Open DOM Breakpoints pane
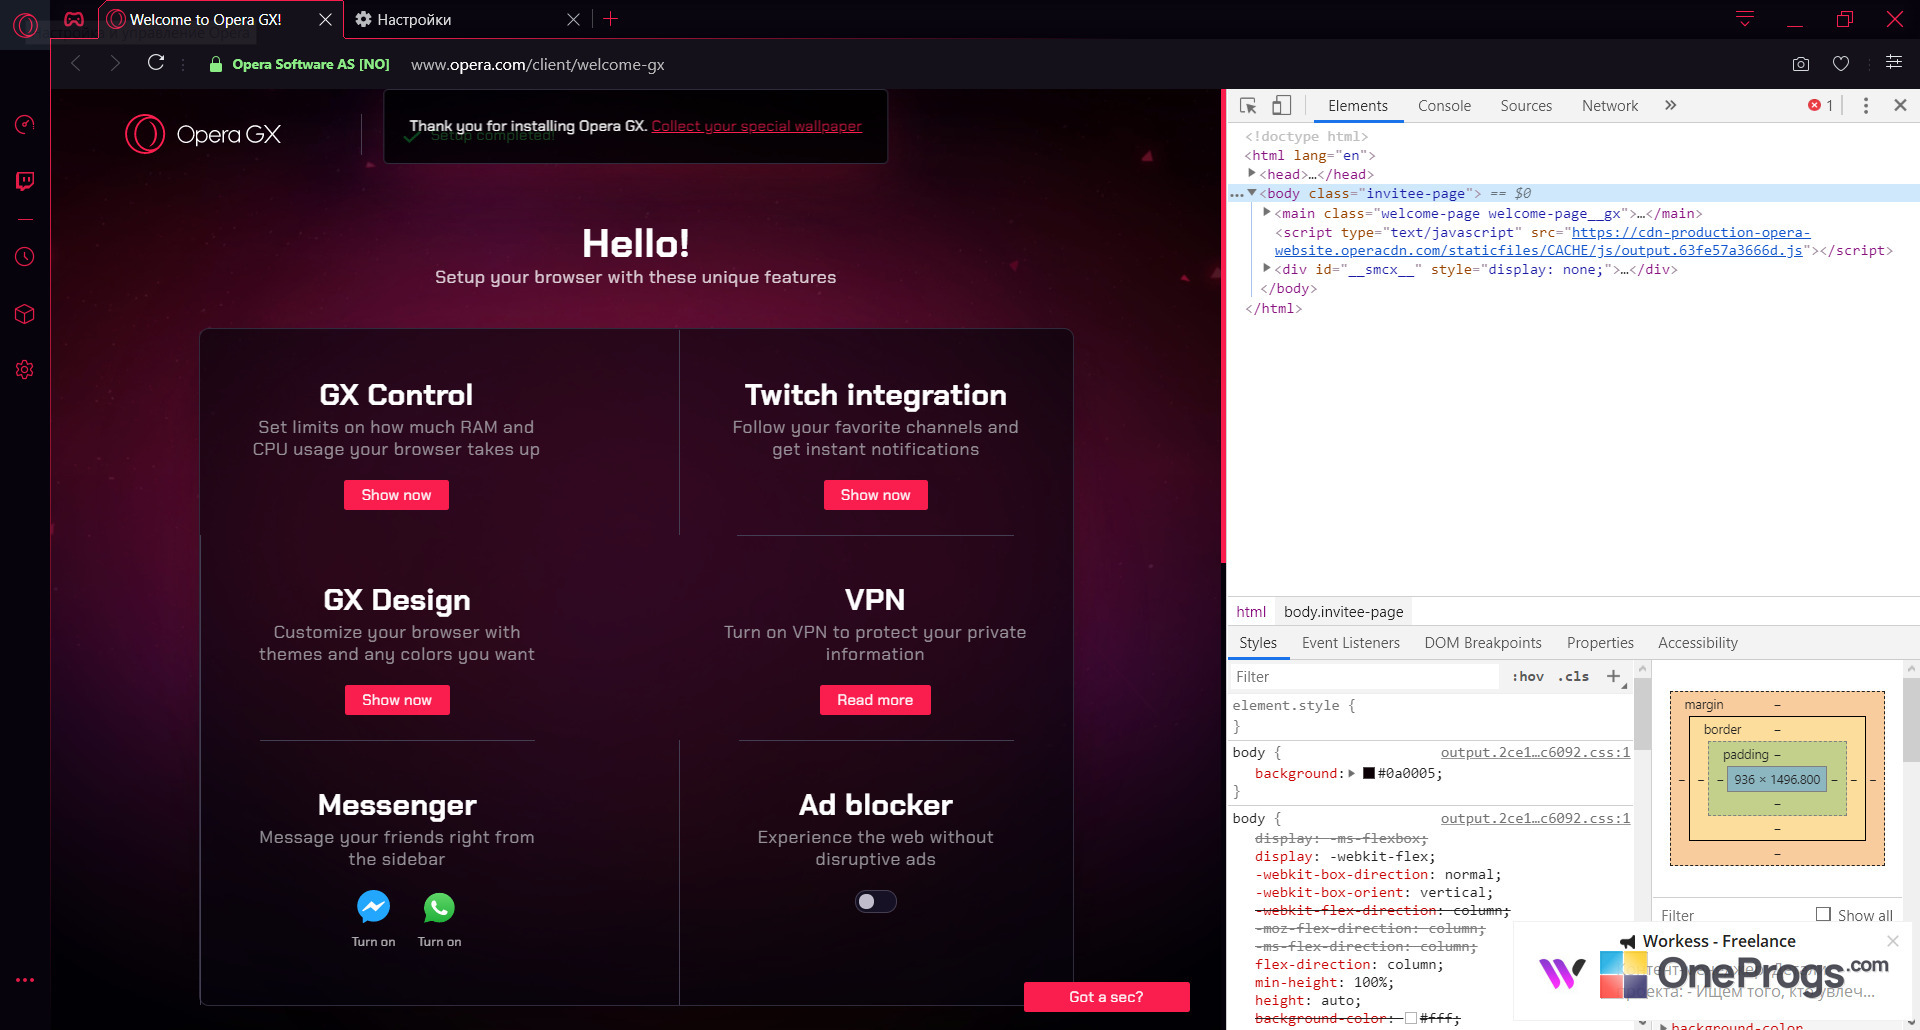This screenshot has width=1920, height=1030. [x=1483, y=643]
